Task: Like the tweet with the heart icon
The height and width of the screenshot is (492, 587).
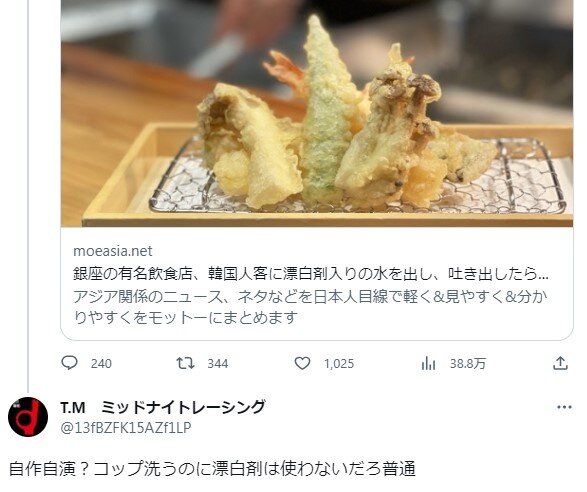Action: [302, 363]
